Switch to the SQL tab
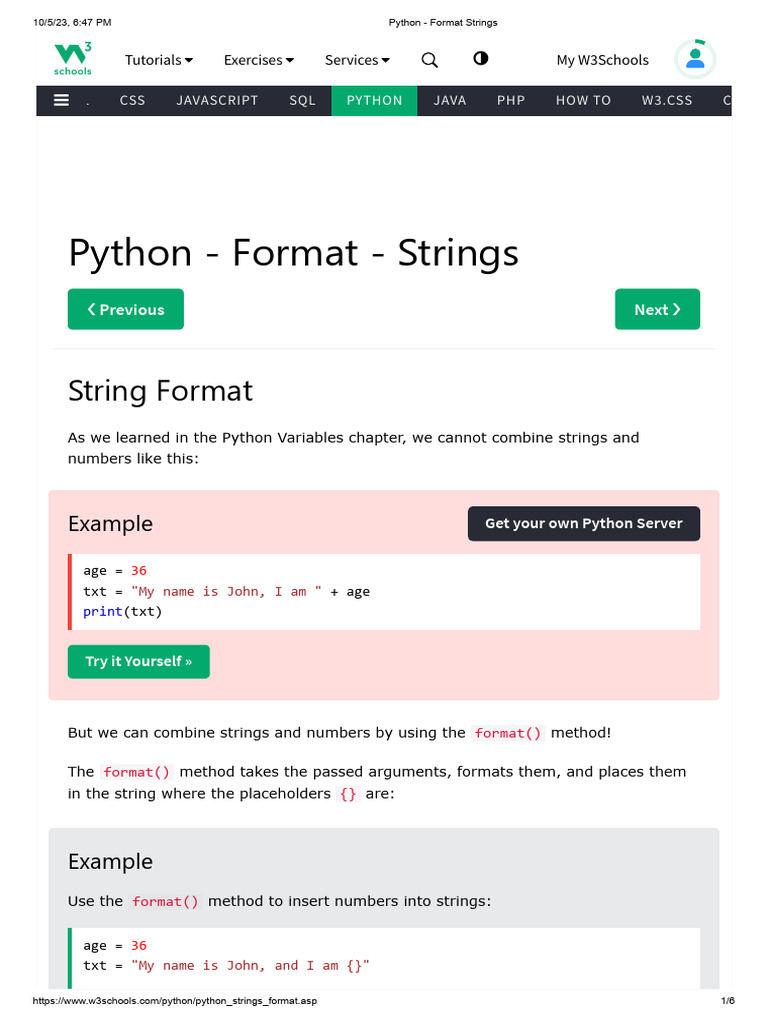Viewport: 768px width, 1024px height. [x=302, y=100]
